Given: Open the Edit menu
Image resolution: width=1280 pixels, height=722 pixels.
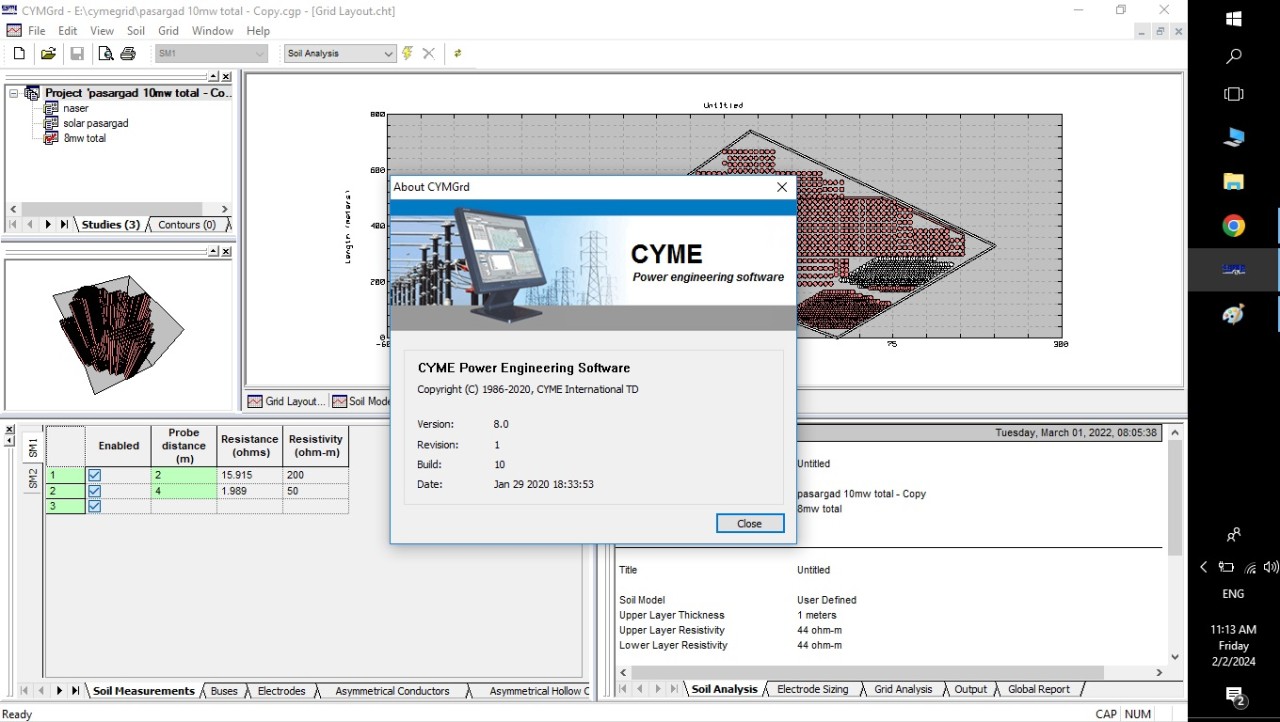Looking at the screenshot, I should coord(68,31).
